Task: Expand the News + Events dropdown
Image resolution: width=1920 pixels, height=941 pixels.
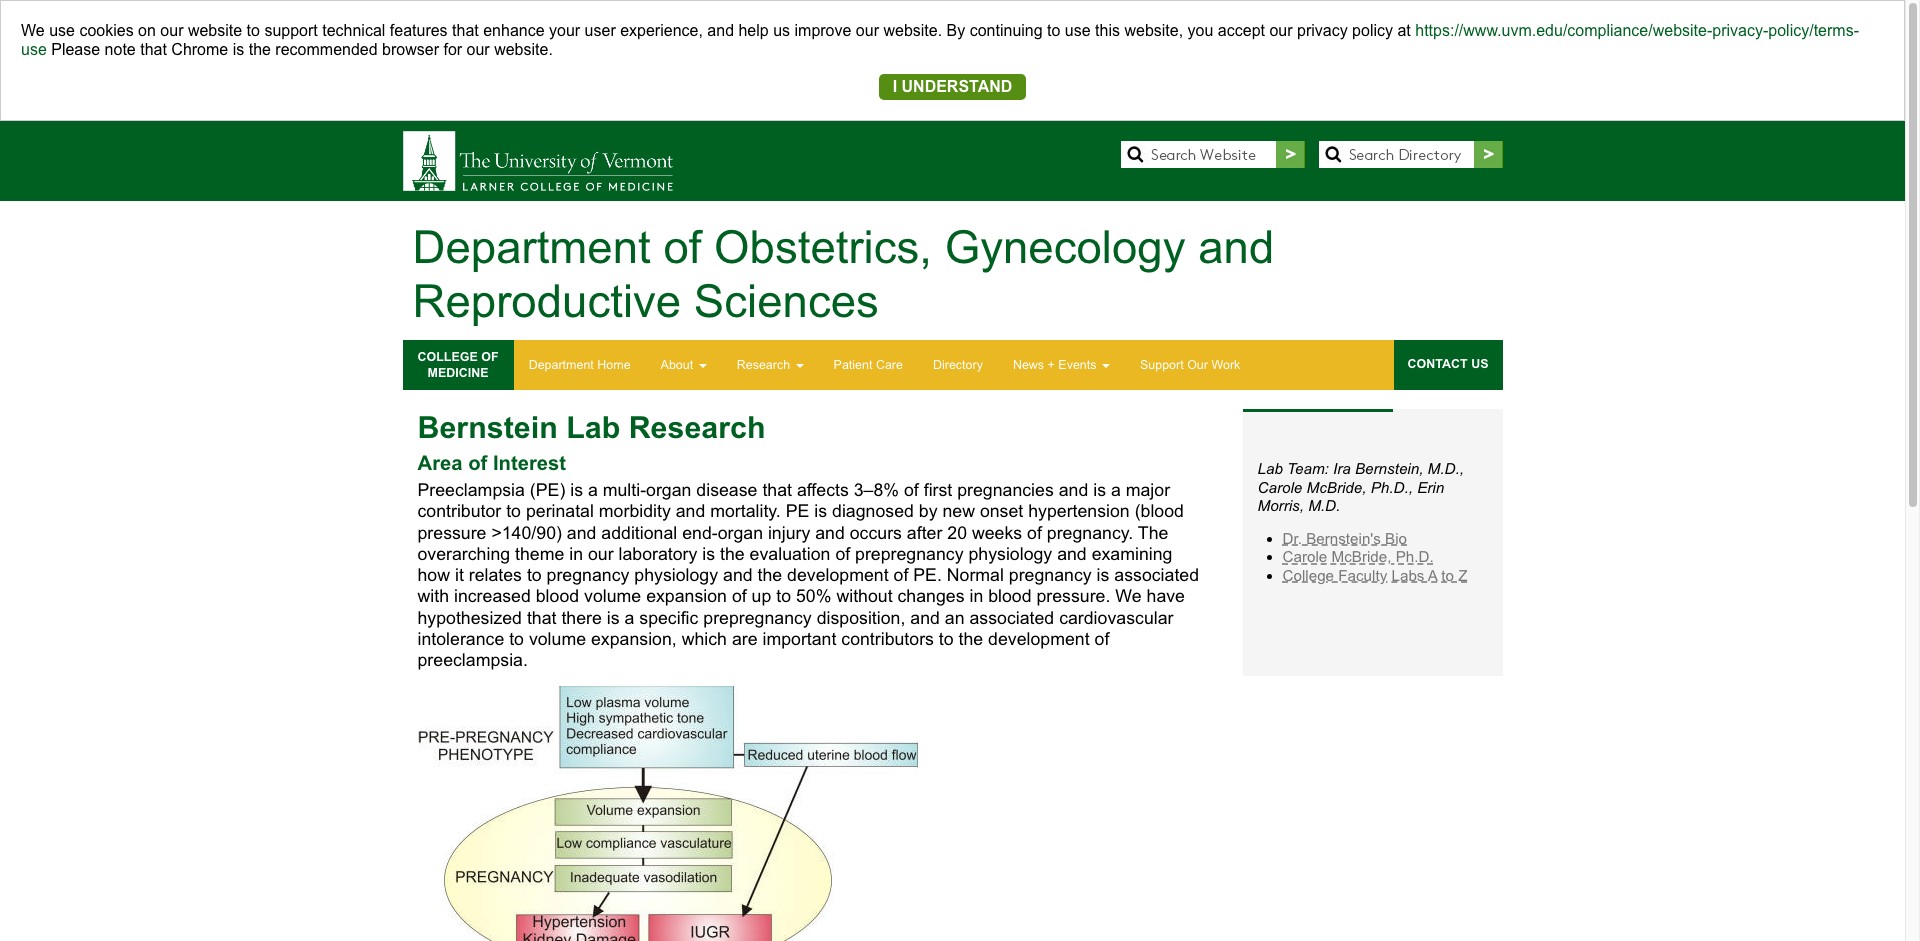Action: (x=1061, y=365)
